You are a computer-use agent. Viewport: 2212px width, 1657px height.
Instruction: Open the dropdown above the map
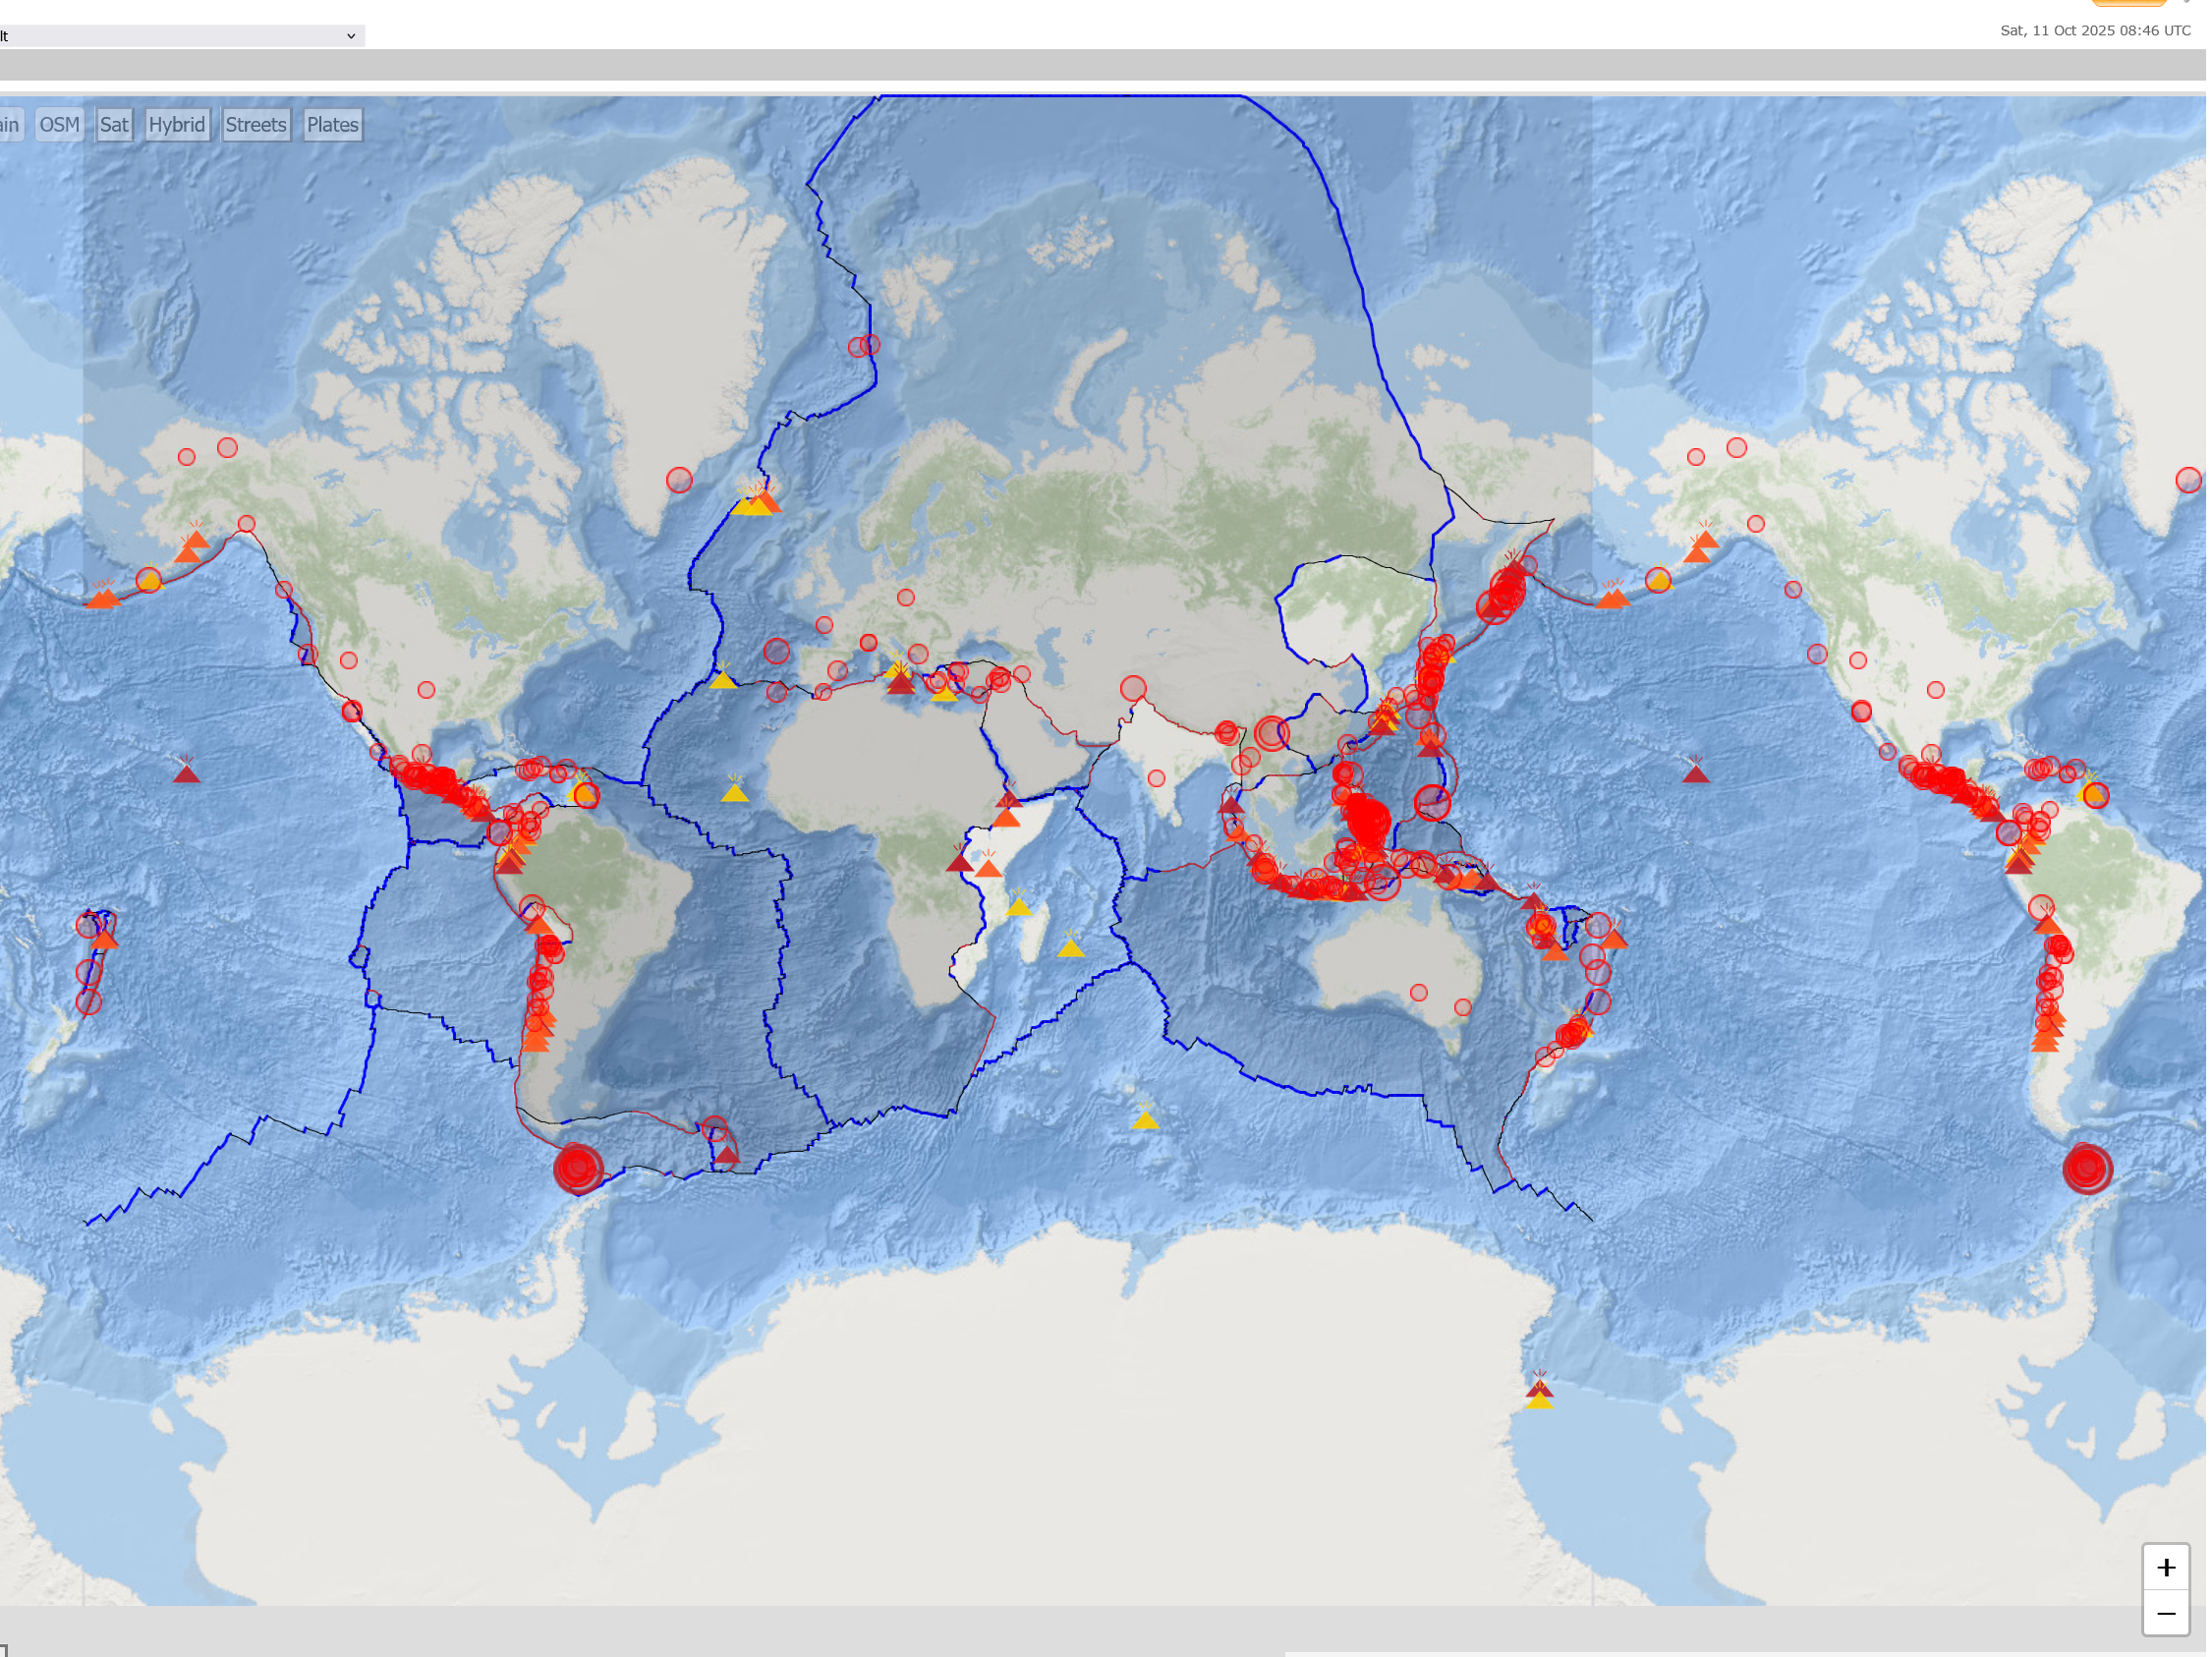(x=180, y=36)
